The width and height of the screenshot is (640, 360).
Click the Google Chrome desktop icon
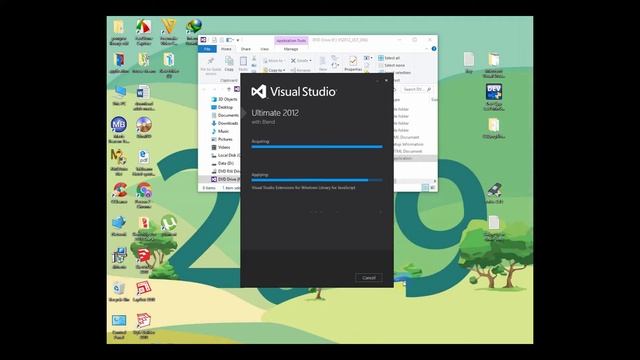coord(144,195)
